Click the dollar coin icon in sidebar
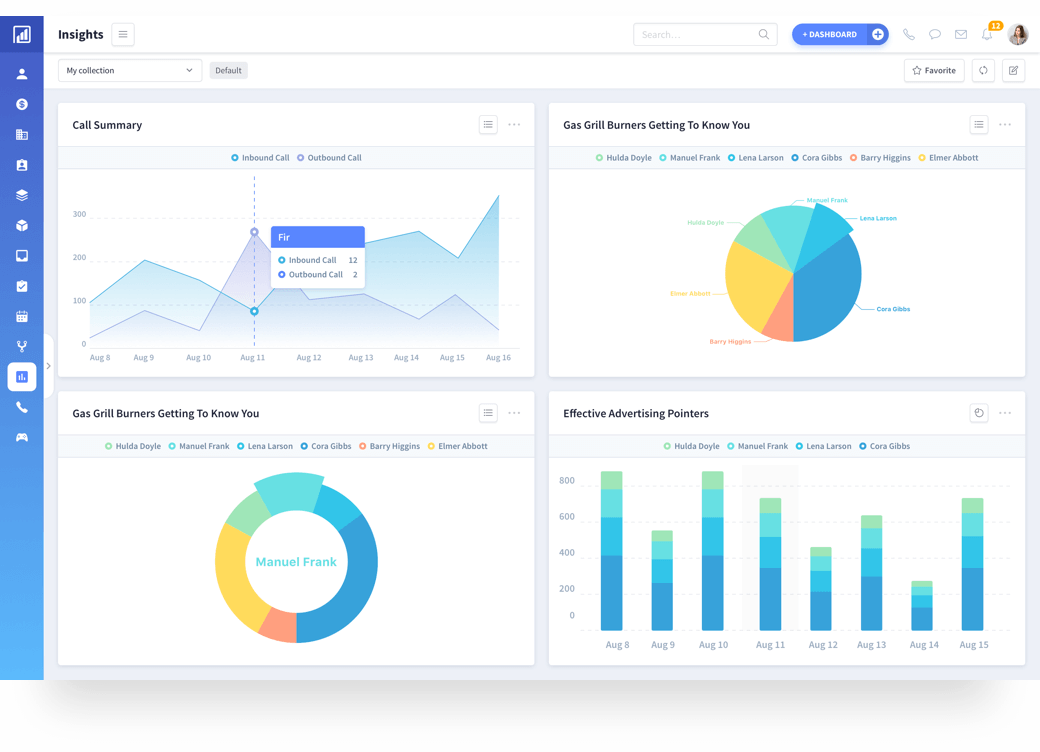The image size is (1040, 752). click(x=22, y=105)
